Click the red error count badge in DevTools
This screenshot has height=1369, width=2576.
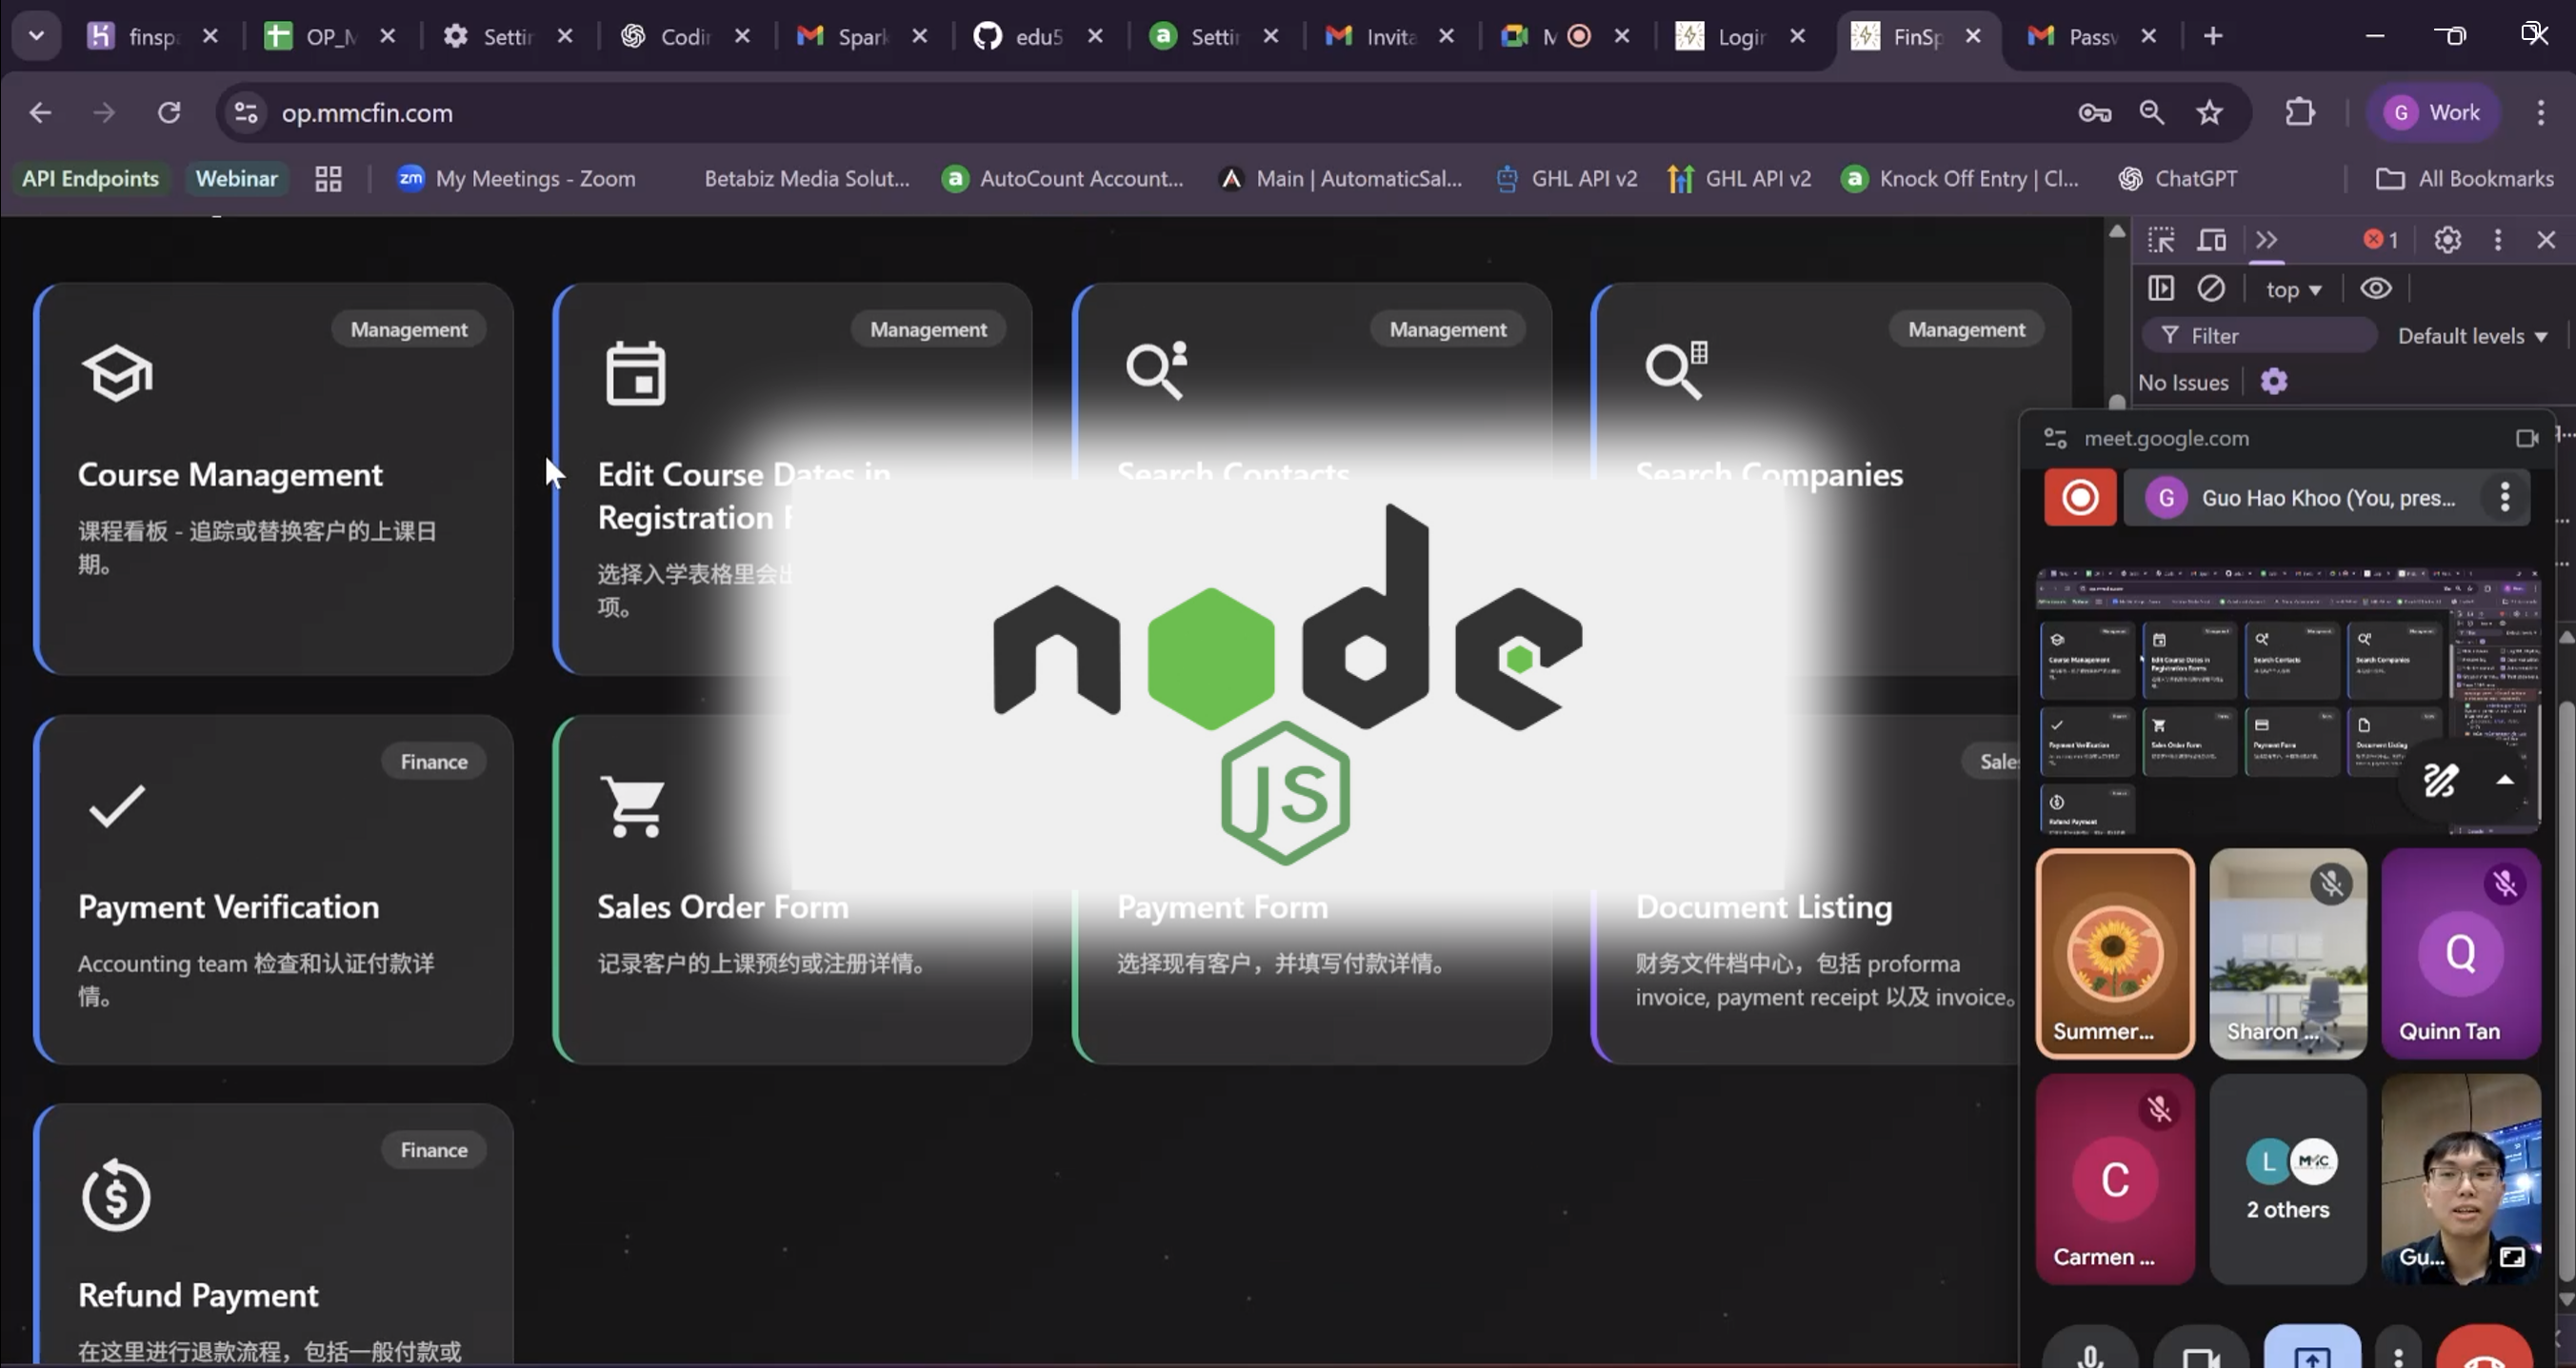click(x=2381, y=240)
